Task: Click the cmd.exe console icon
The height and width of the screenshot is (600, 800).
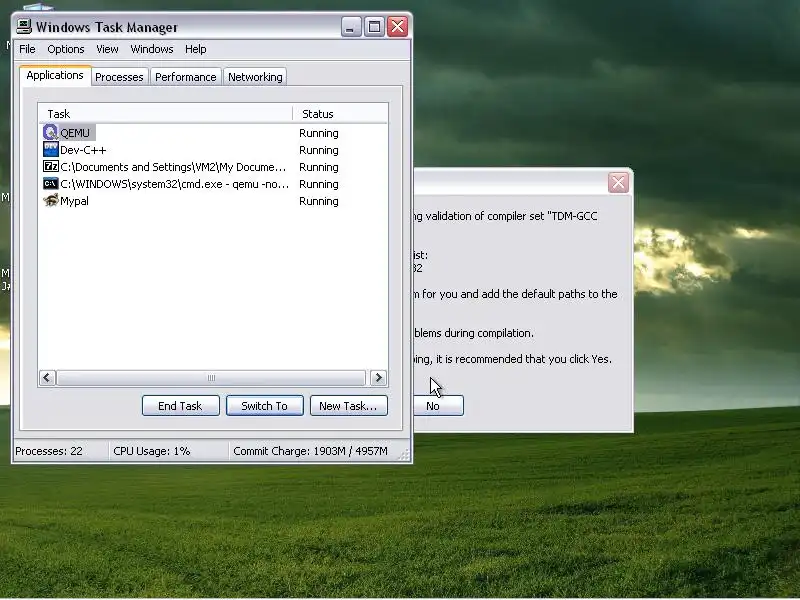Action: [51, 184]
